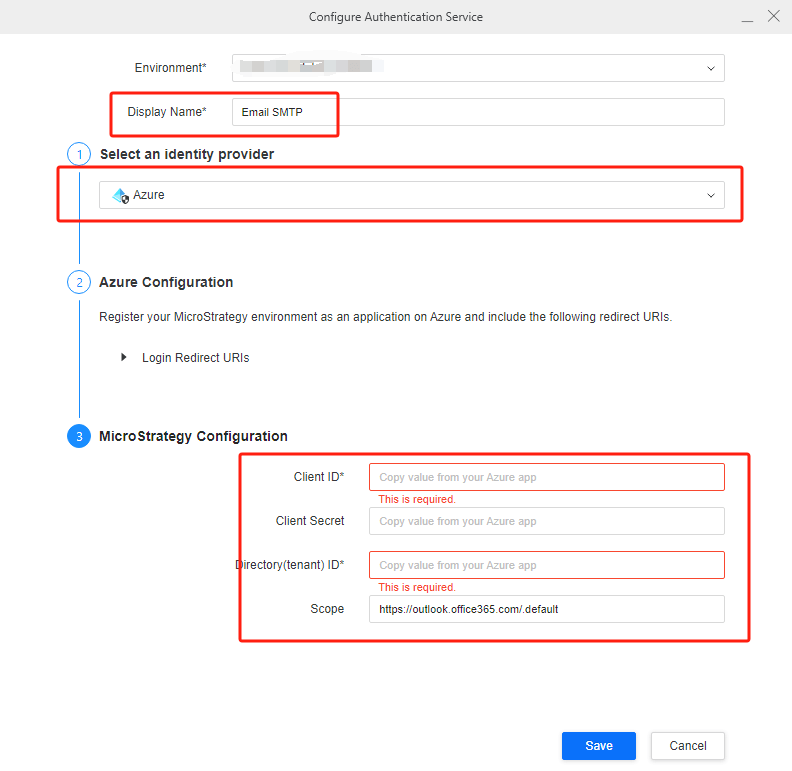Minimize the Configure Authentication Service dialog

click(747, 17)
